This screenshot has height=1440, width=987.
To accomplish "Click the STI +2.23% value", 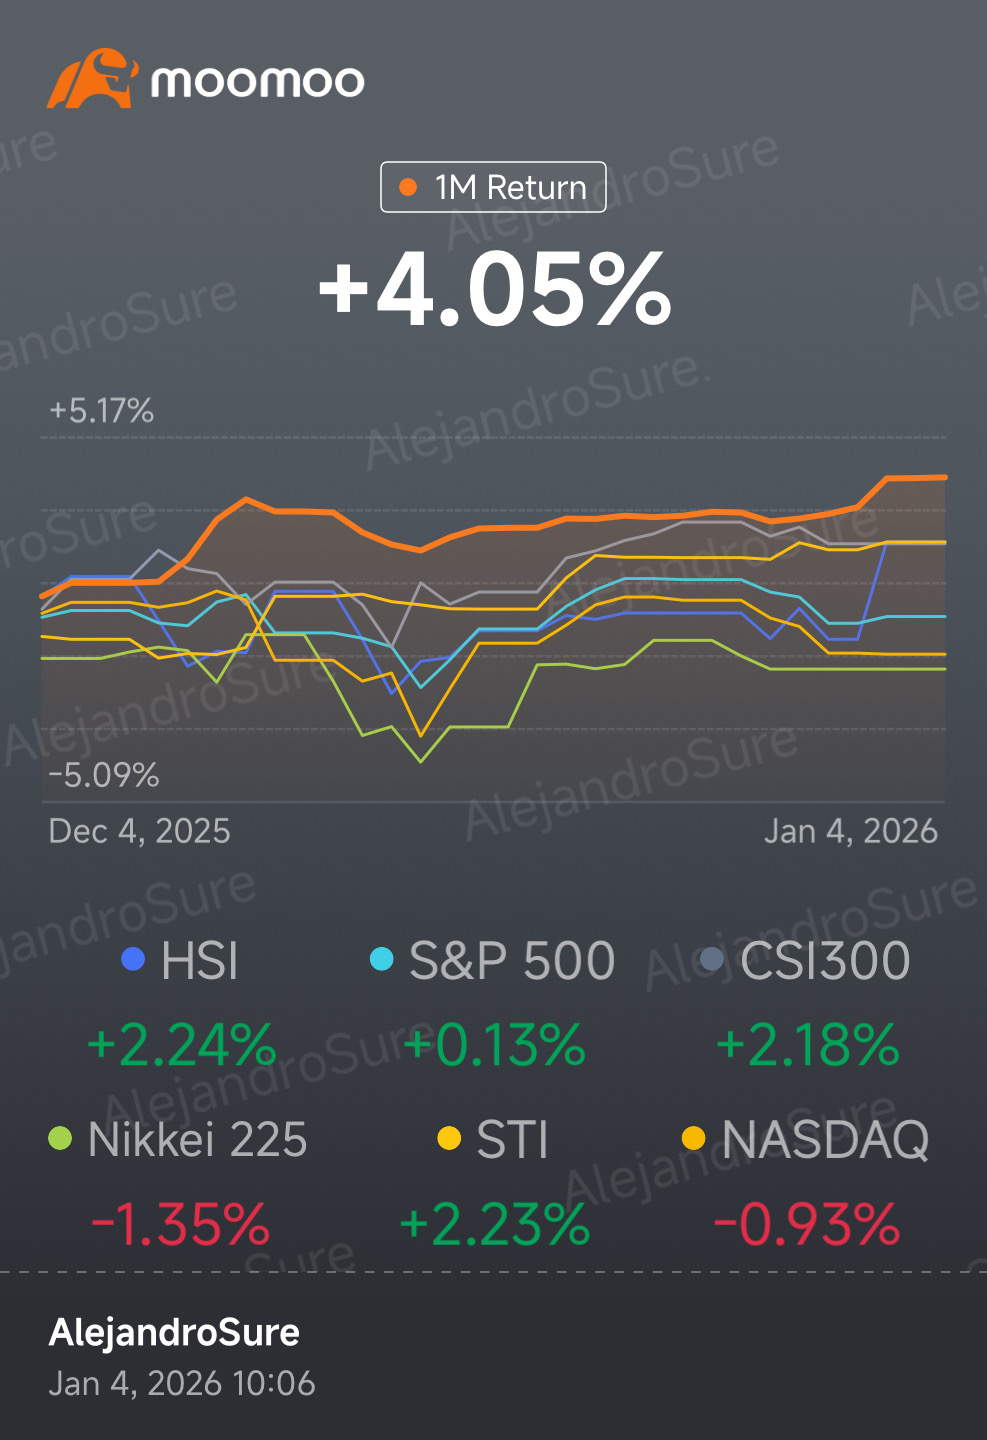I will click(495, 1224).
